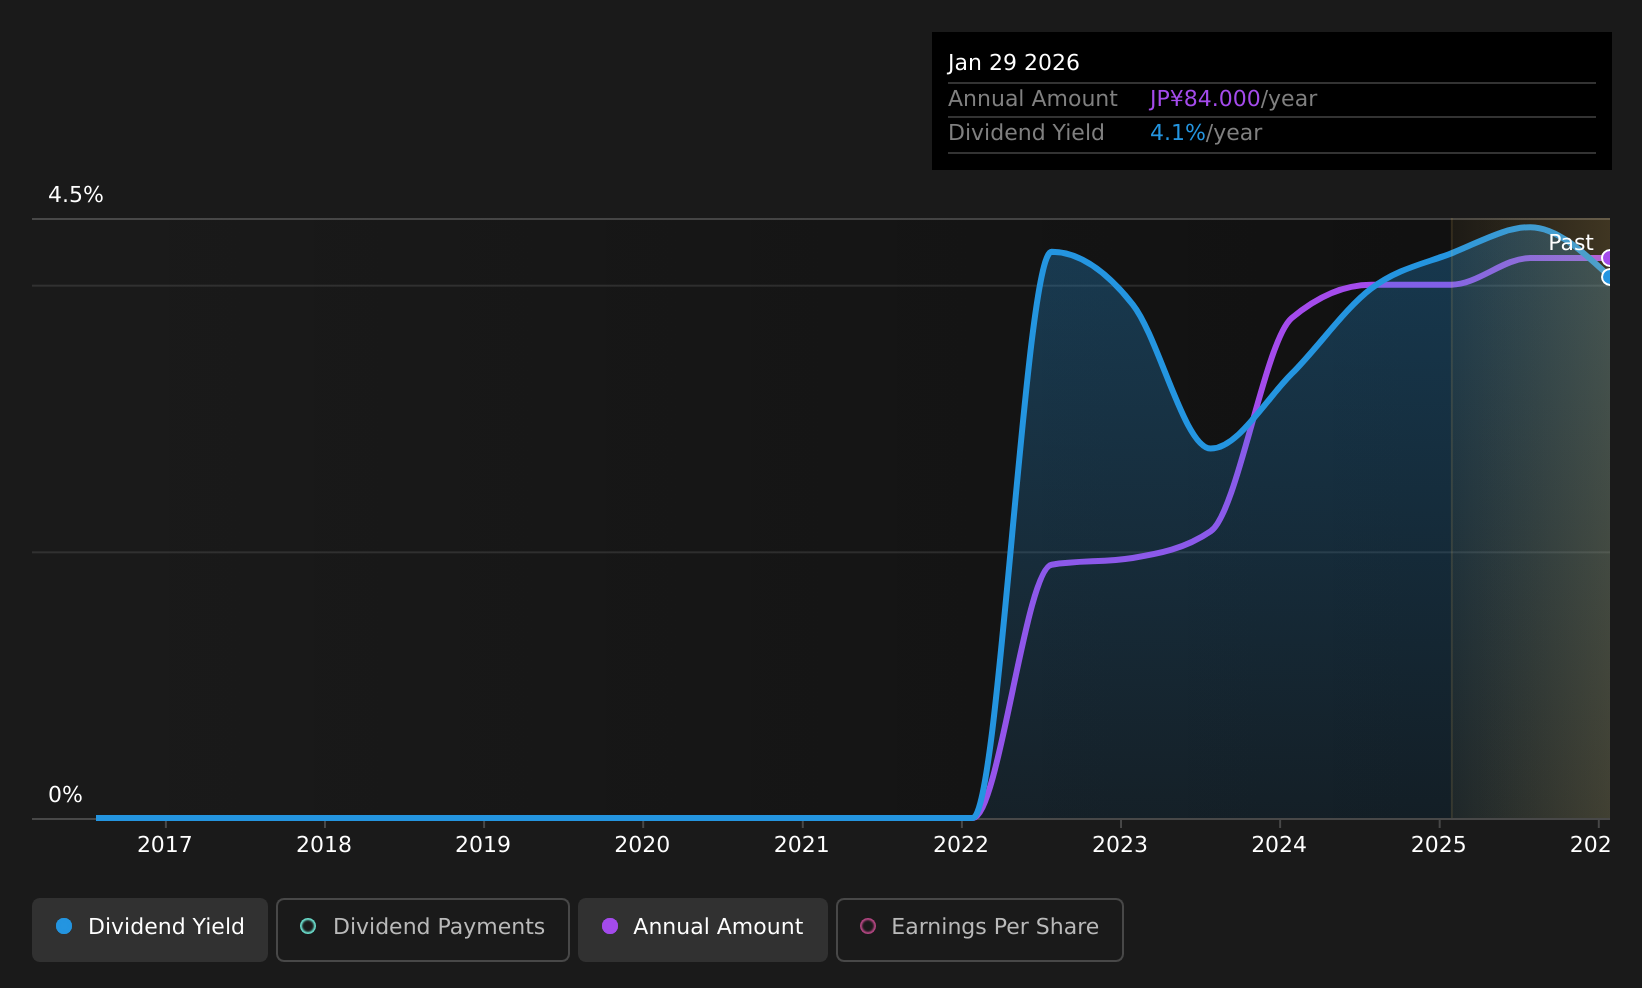This screenshot has width=1642, height=988.
Task: Click the 2024 x-axis label
Action: coord(1279,845)
